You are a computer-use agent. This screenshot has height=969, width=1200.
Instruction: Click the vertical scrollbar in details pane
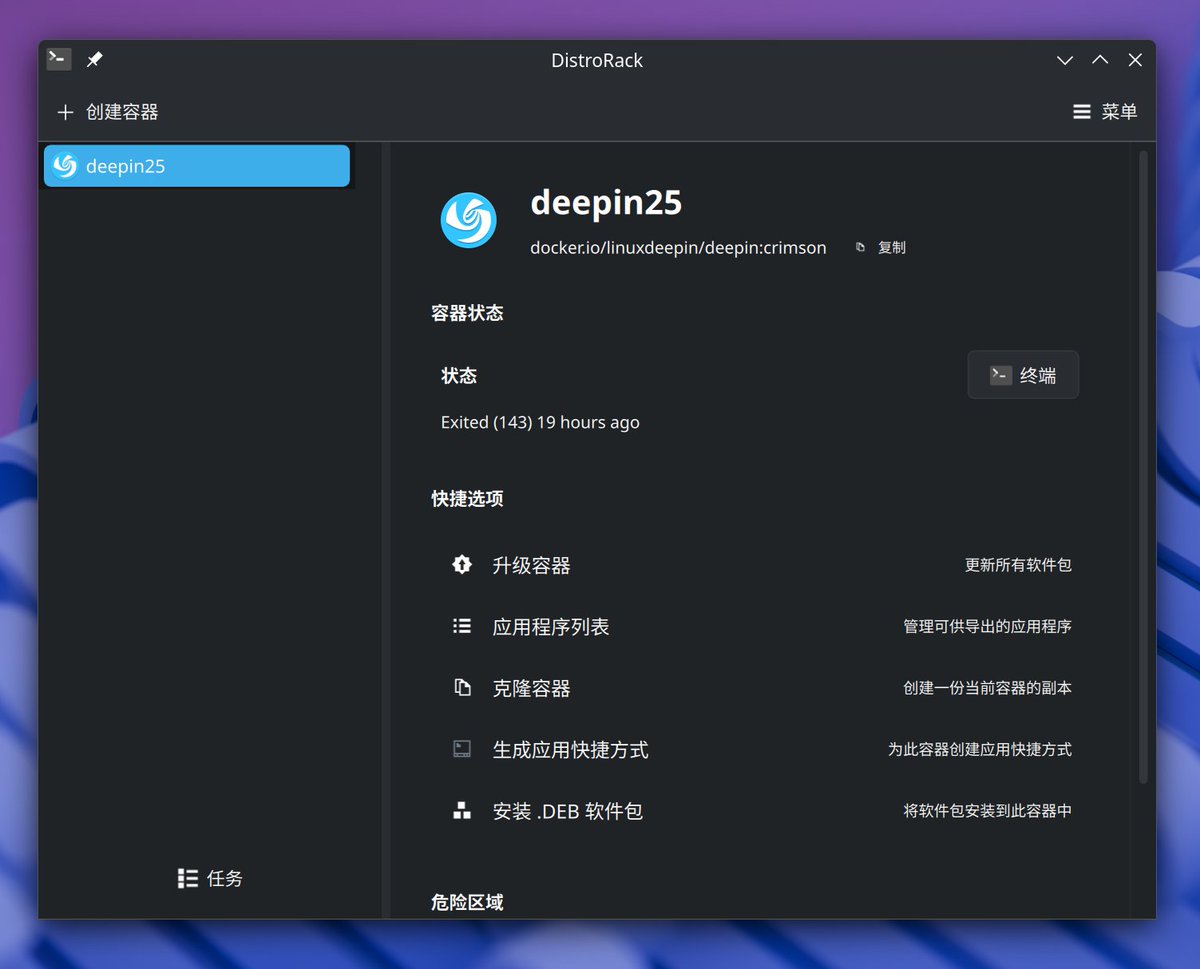1143,467
